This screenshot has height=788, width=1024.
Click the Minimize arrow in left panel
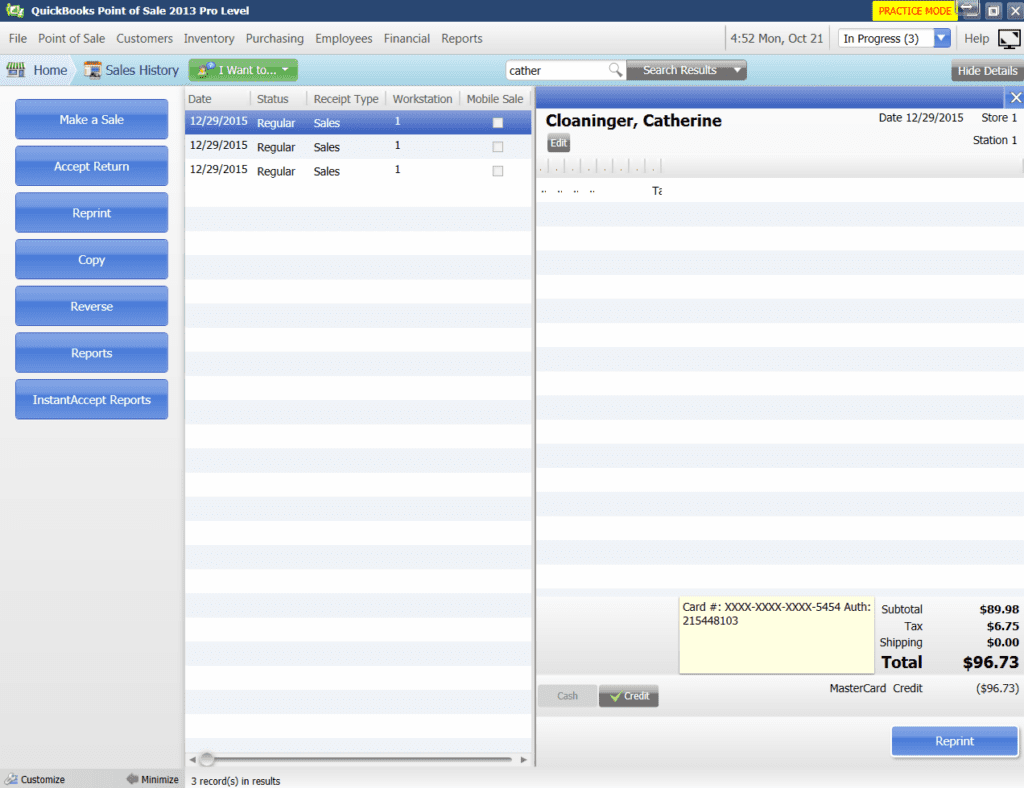132,779
